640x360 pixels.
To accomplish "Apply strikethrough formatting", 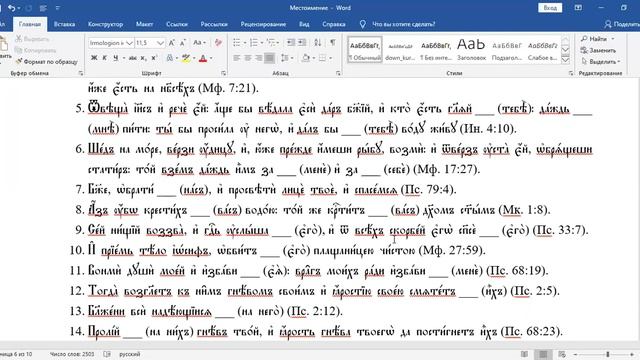I will click(x=133, y=58).
